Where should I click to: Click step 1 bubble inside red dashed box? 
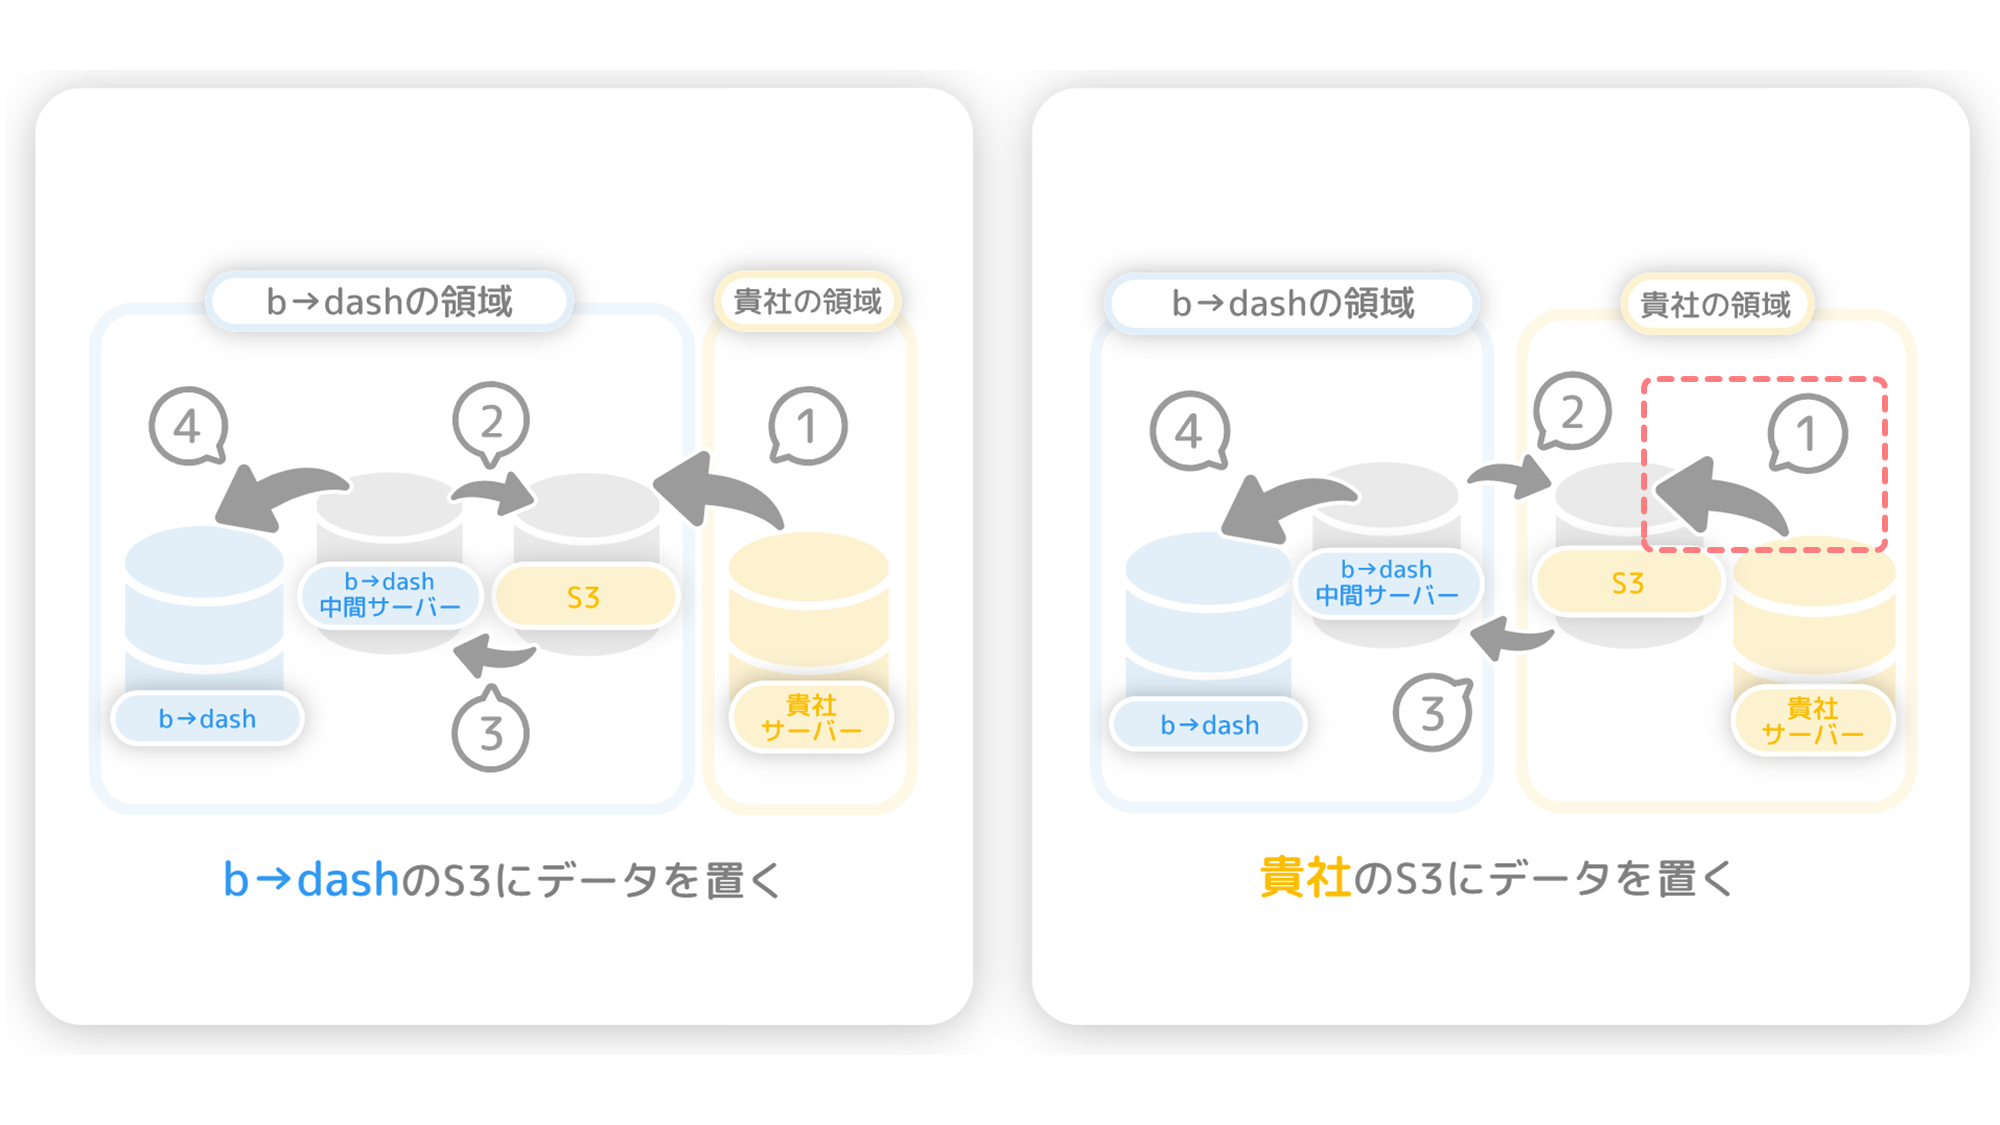1807,433
